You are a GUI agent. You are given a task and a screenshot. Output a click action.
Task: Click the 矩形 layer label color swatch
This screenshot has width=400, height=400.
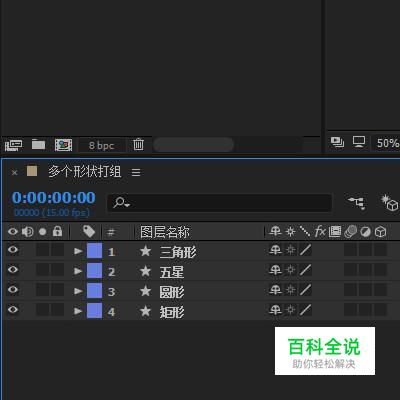[94, 311]
